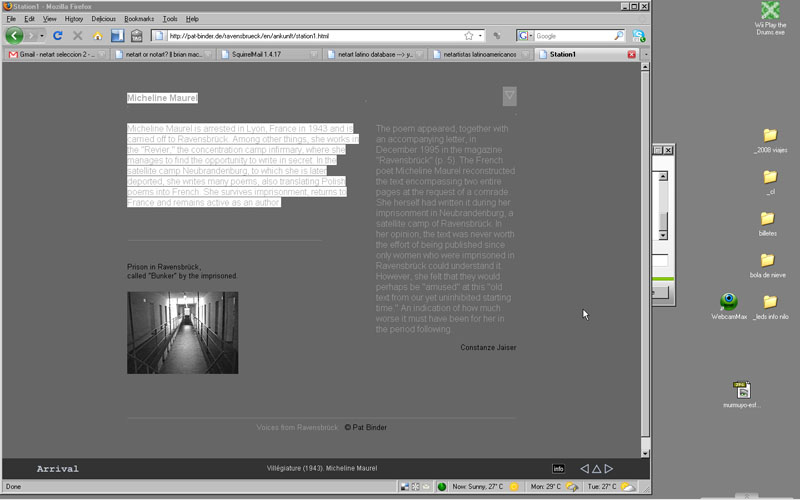Click the search magnifier icon
This screenshot has width=800, height=500.
[x=618, y=36]
